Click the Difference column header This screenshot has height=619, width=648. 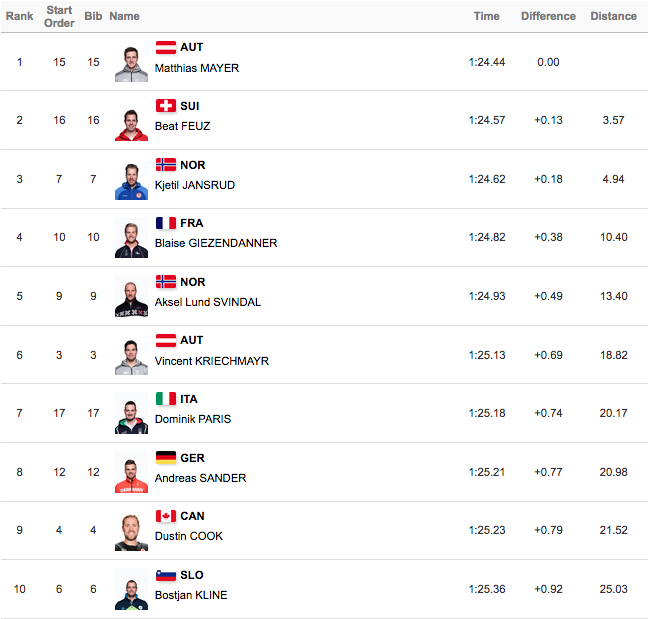click(548, 16)
